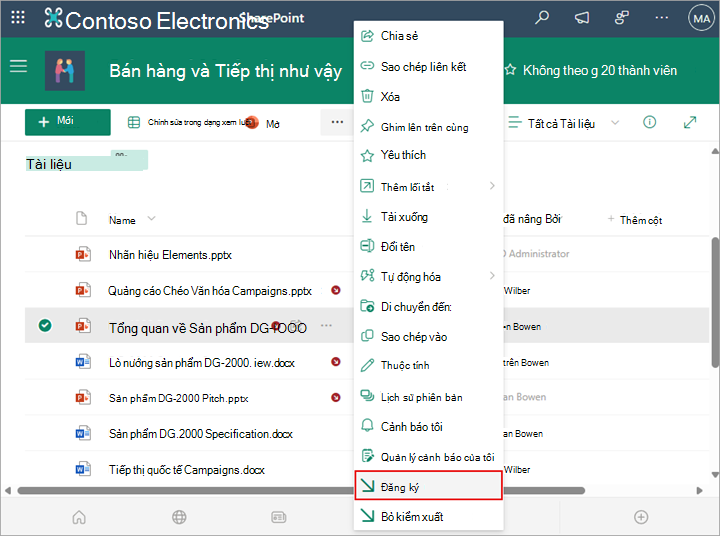Open the Name column sort dropdown
This screenshot has width=720, height=536.
point(151,219)
